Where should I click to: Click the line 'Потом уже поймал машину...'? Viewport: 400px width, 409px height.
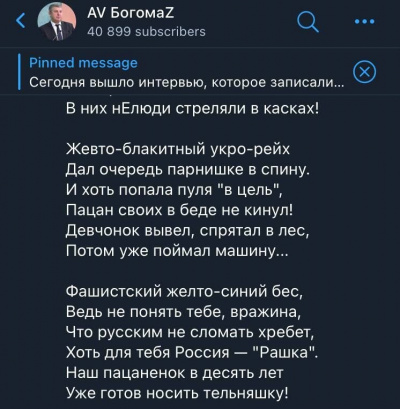(176, 251)
